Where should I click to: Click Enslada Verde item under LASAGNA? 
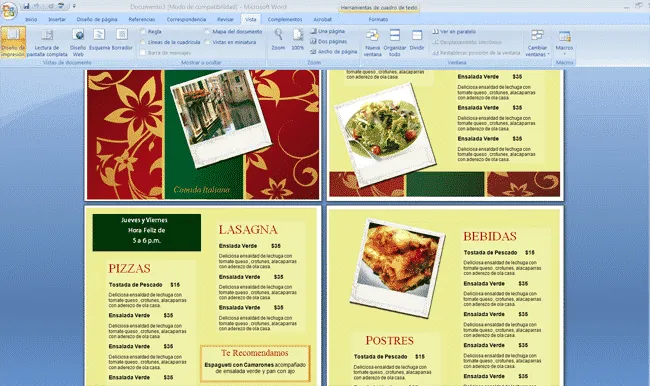[x=238, y=246]
